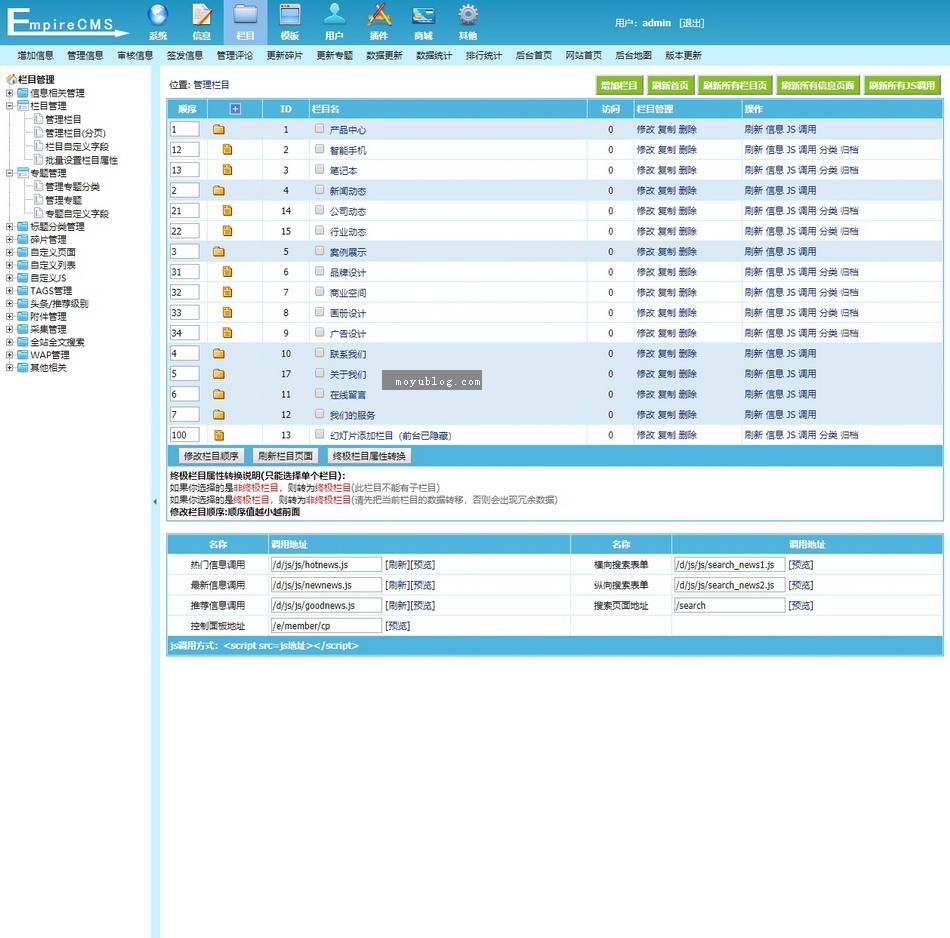The width and height of the screenshot is (950, 938).
Task: Click the folder icon in the 产品中心 row
Action: click(x=219, y=130)
